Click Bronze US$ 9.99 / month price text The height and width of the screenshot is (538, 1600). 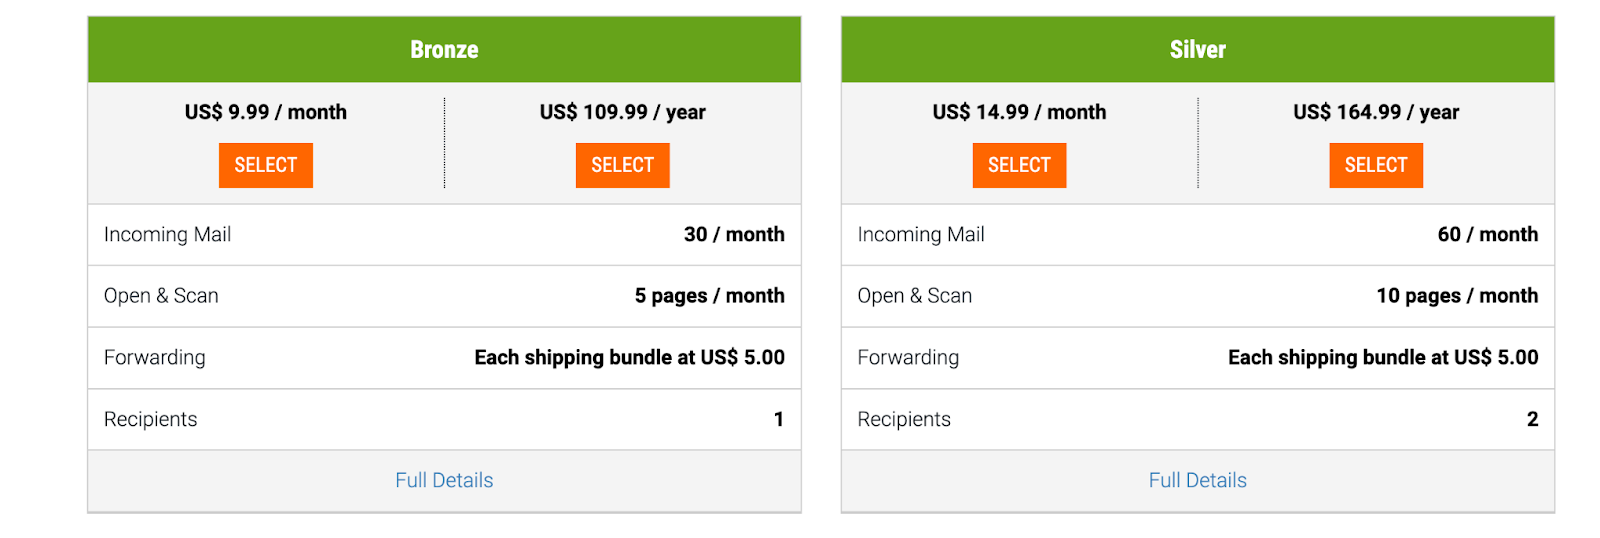(266, 112)
